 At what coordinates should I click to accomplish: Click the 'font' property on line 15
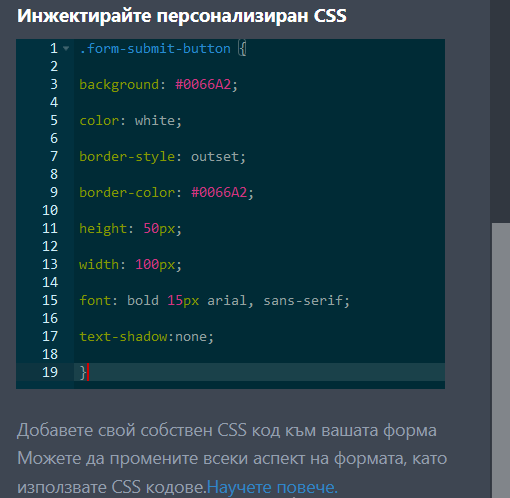point(95,301)
